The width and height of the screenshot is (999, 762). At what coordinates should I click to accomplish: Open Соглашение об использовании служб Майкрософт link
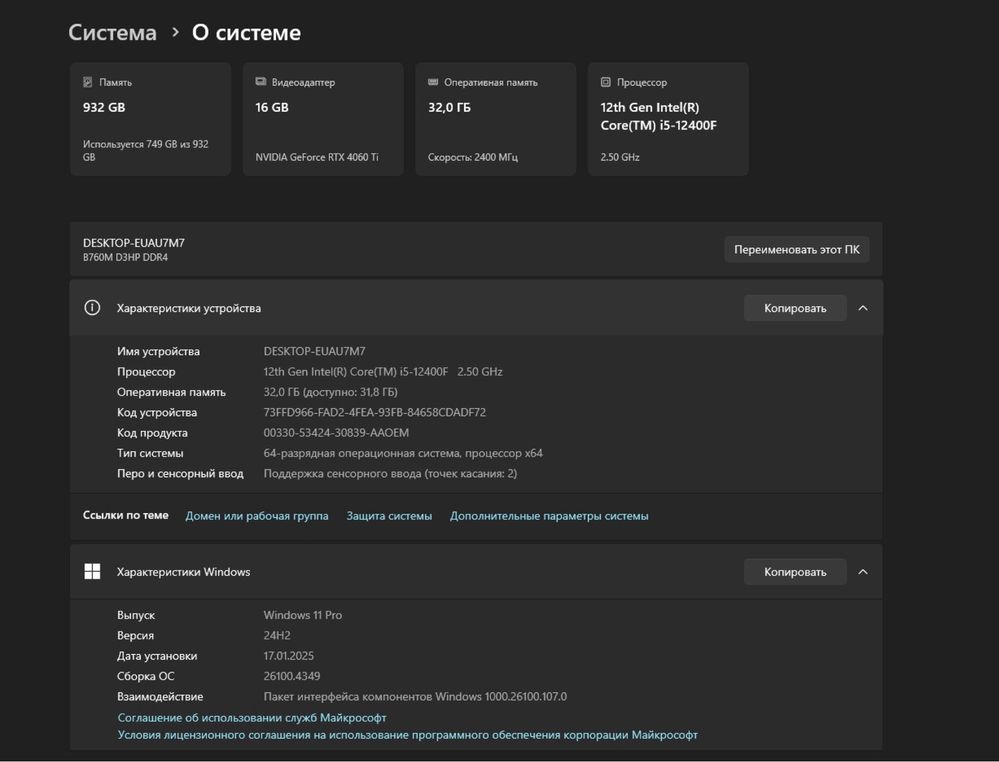click(252, 717)
